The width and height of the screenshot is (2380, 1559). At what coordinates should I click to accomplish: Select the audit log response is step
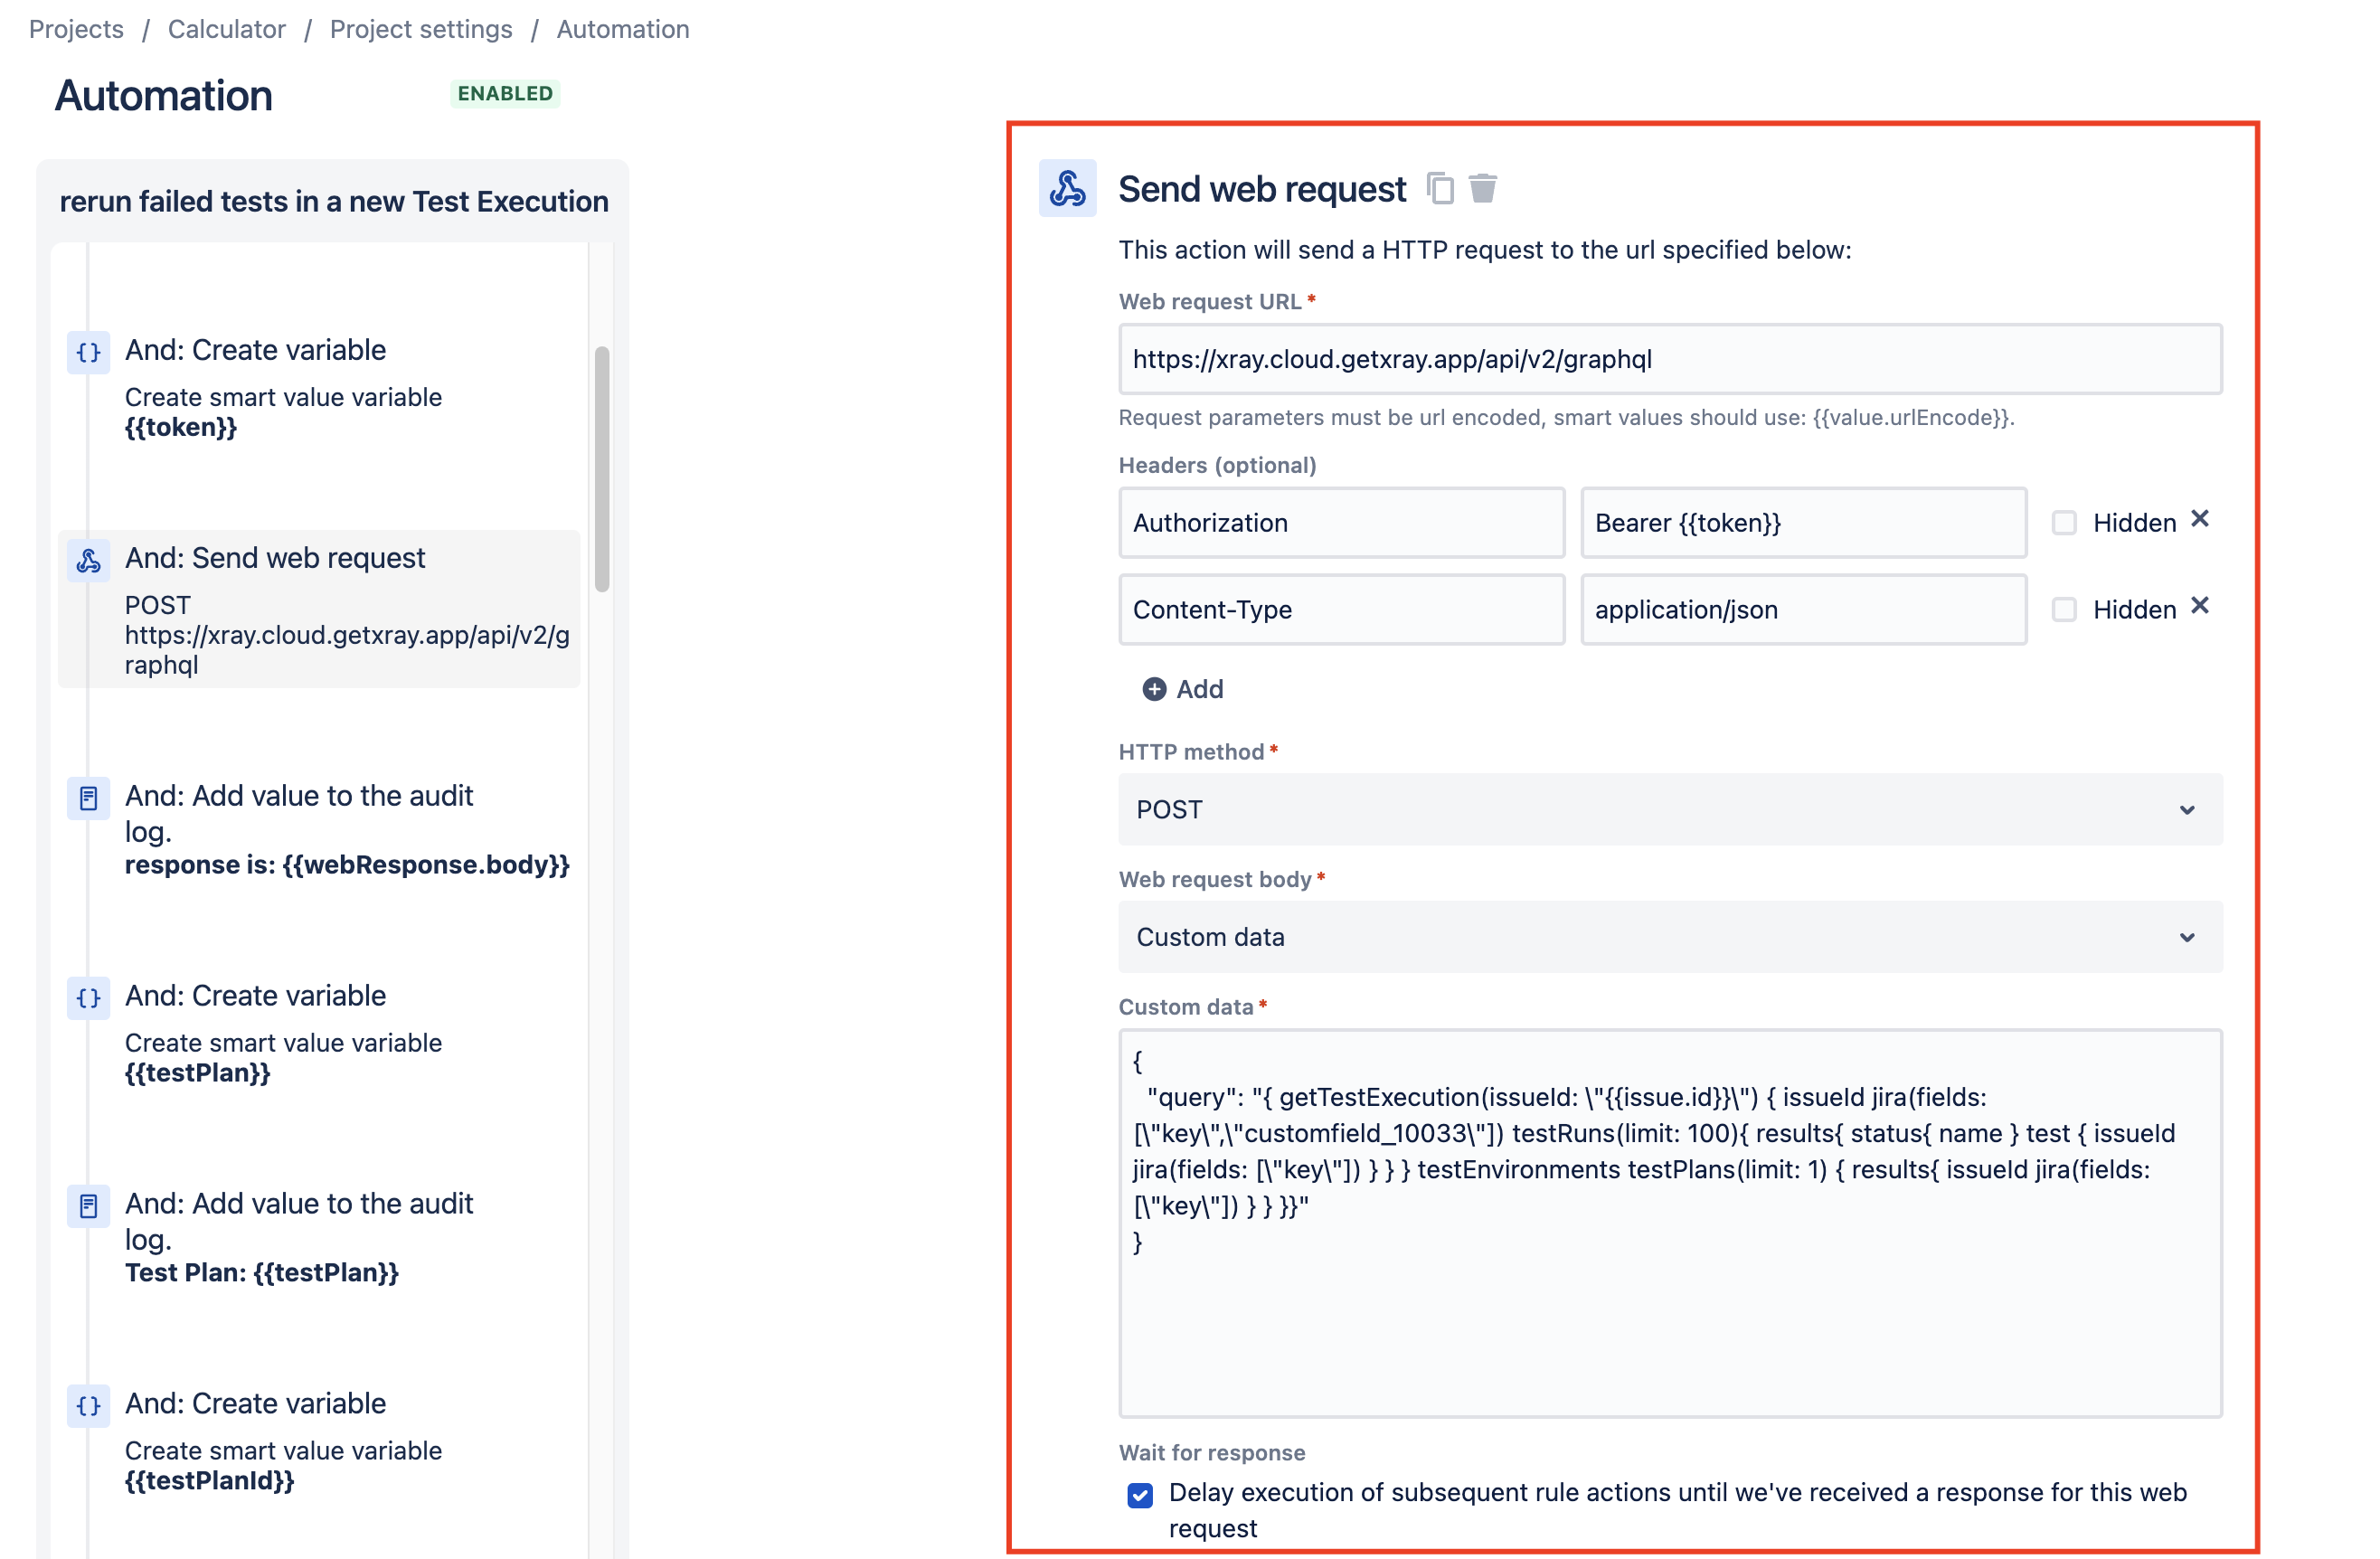tap(319, 830)
